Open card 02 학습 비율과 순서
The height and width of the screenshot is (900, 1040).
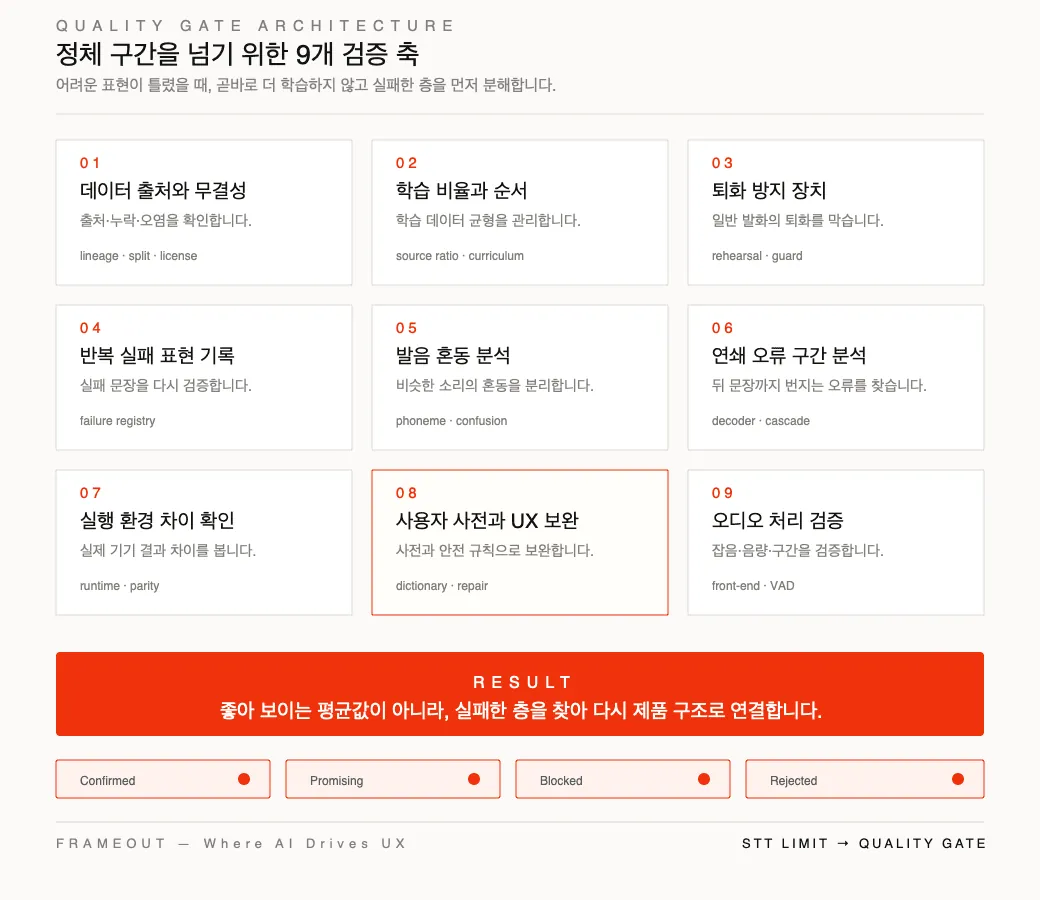click(519, 212)
